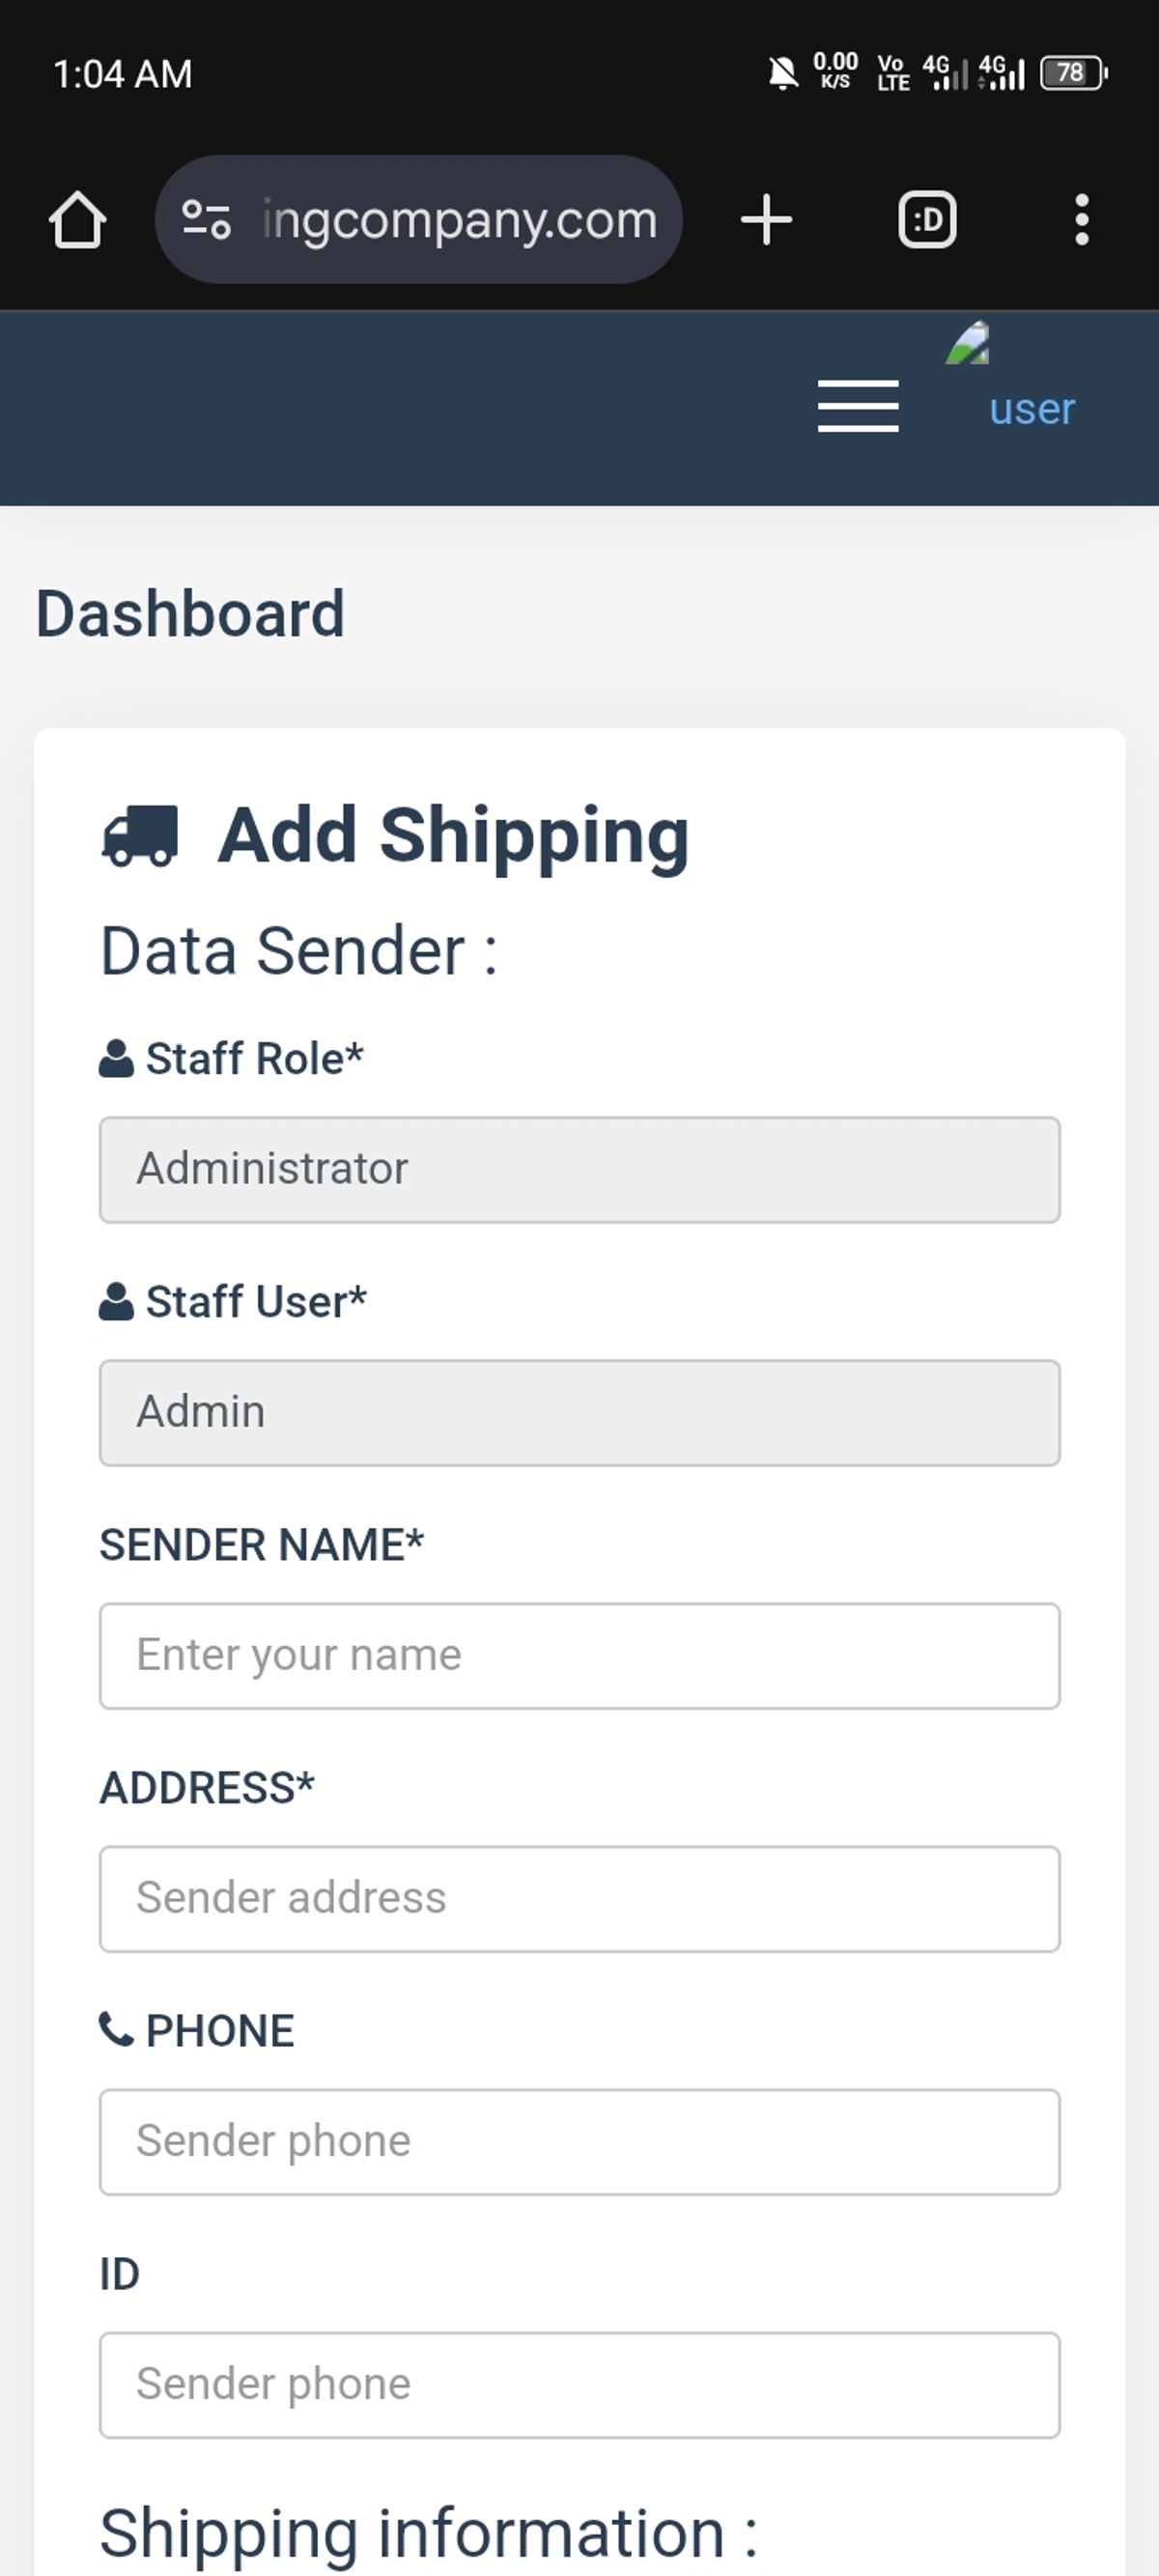Focus the Sender Name input field
This screenshot has width=1159, height=2576.
[579, 1655]
